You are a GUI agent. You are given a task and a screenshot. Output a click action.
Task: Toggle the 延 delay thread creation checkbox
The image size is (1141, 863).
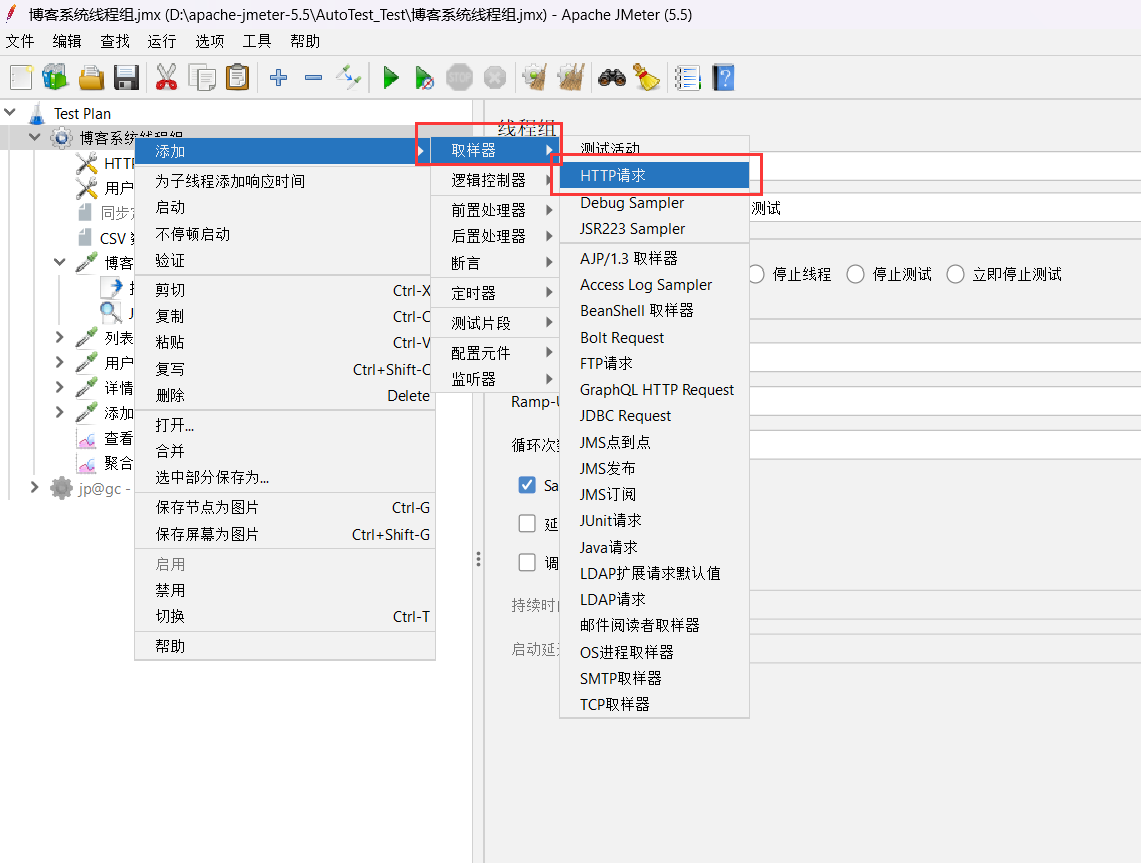click(528, 523)
